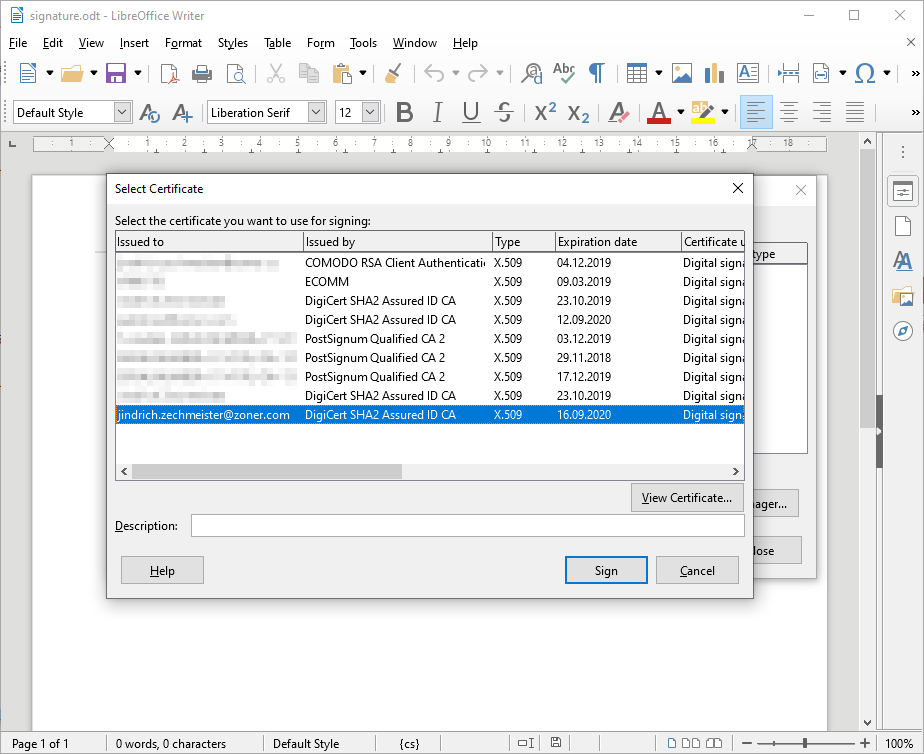924x754 pixels.
Task: Click the Print icon
Action: point(202,74)
